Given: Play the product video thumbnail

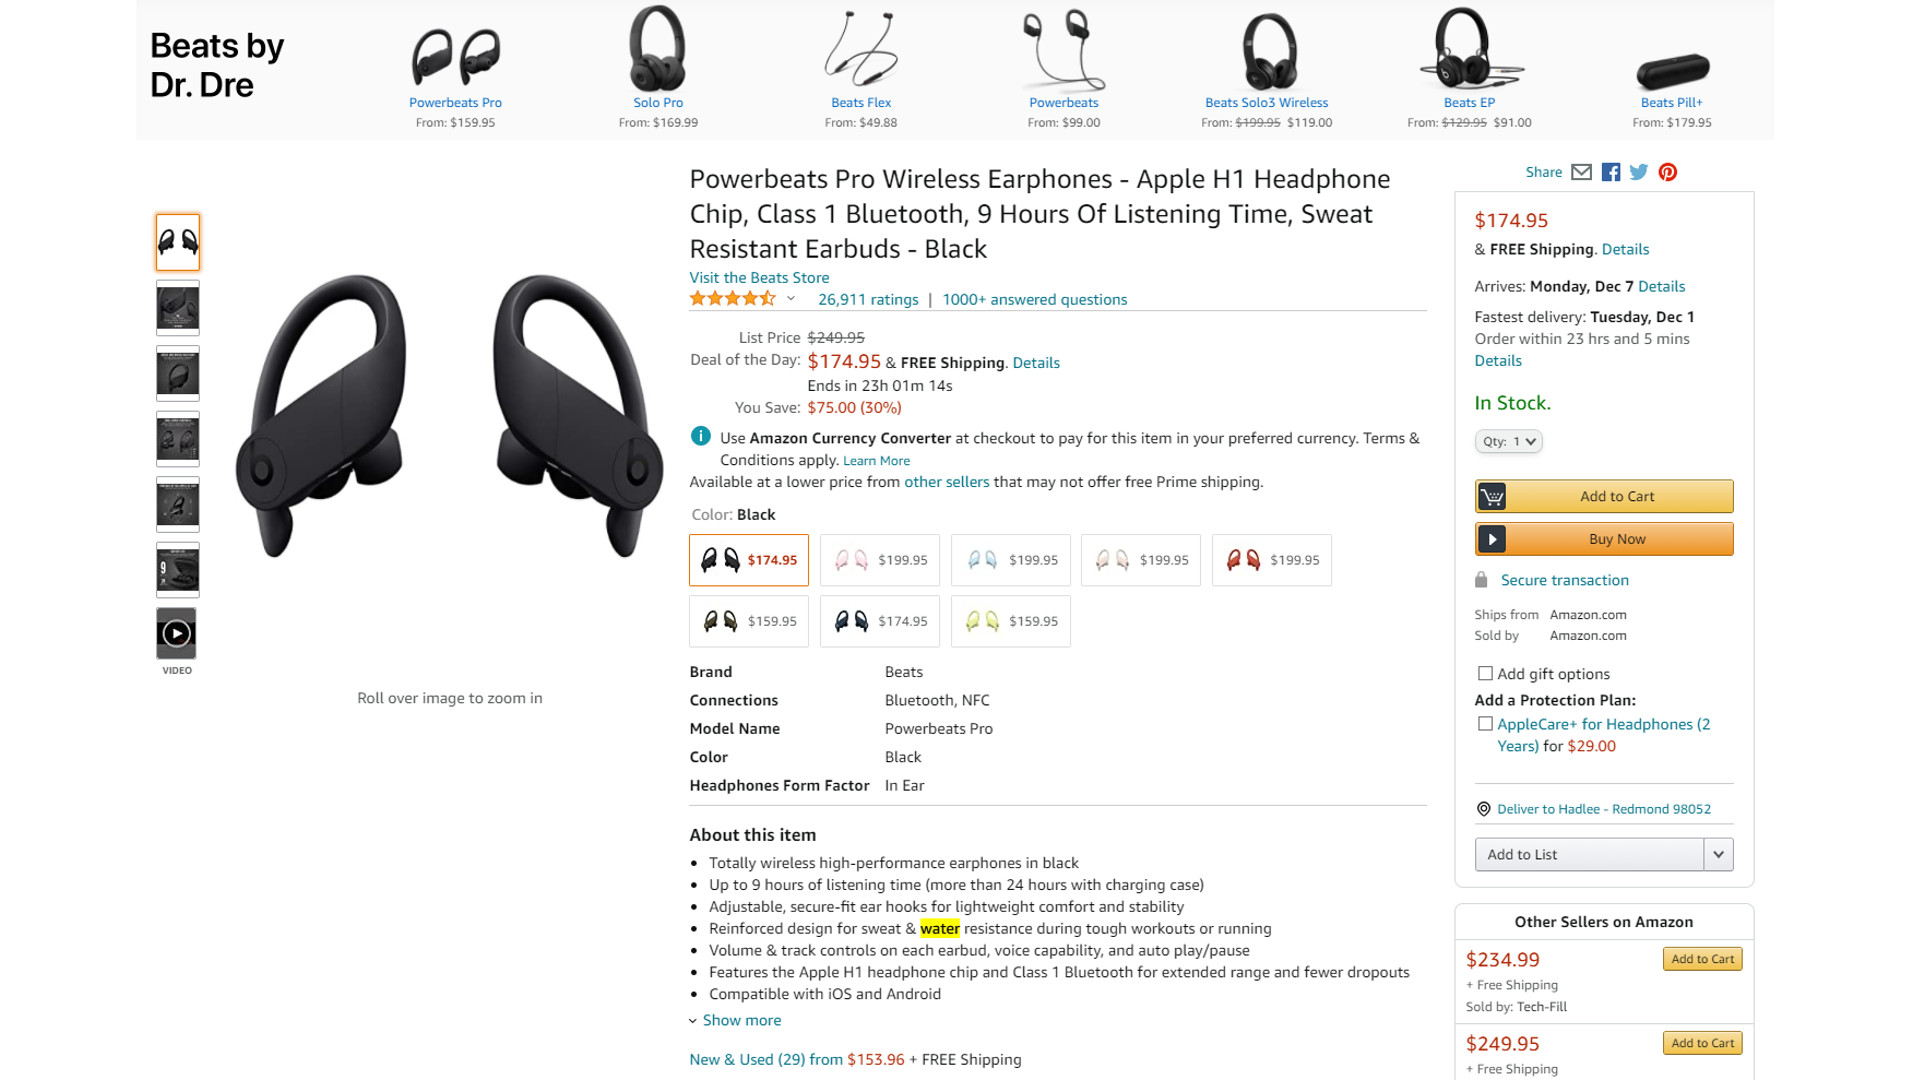Looking at the screenshot, I should [x=177, y=633].
